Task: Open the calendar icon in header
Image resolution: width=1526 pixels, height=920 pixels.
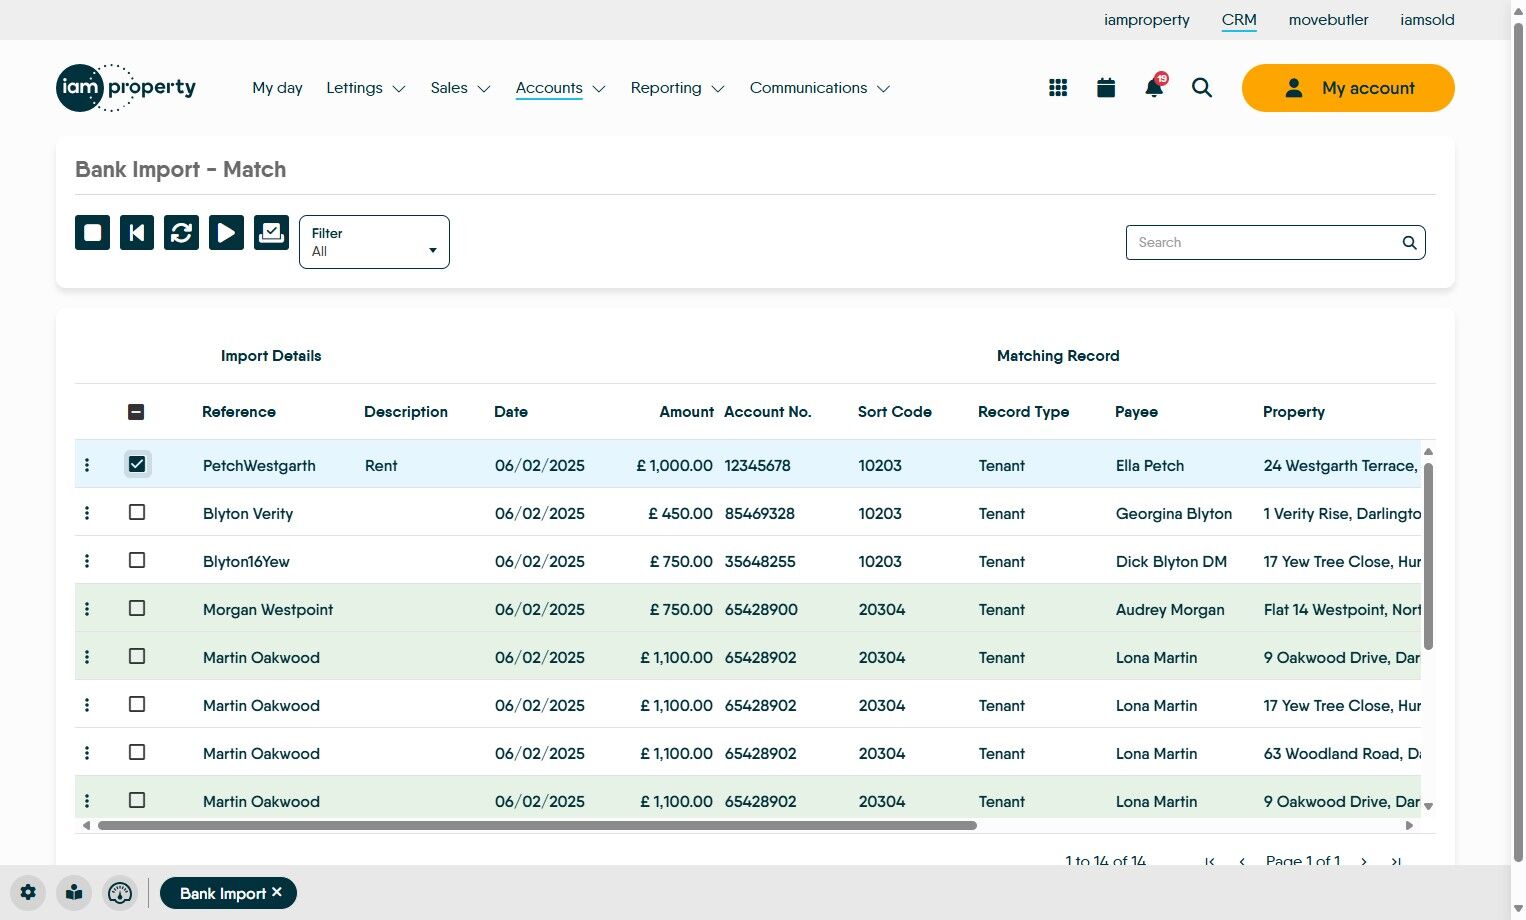Action: tap(1105, 88)
